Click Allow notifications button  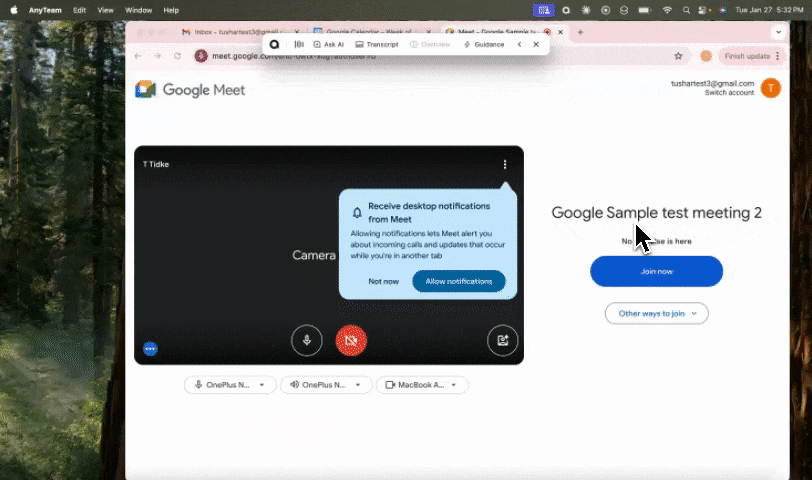[459, 281]
